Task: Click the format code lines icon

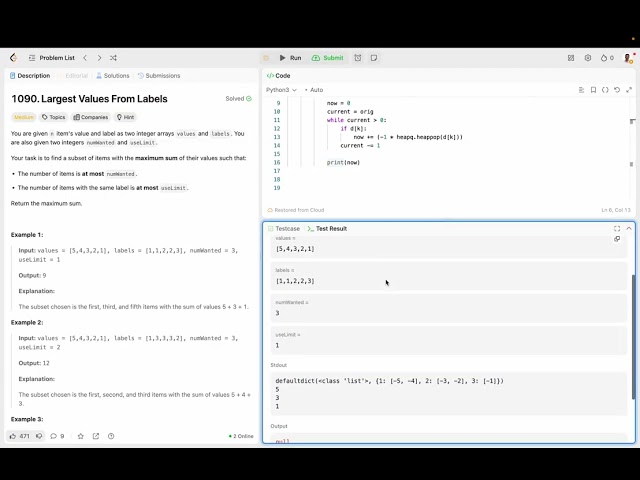Action: [581, 90]
